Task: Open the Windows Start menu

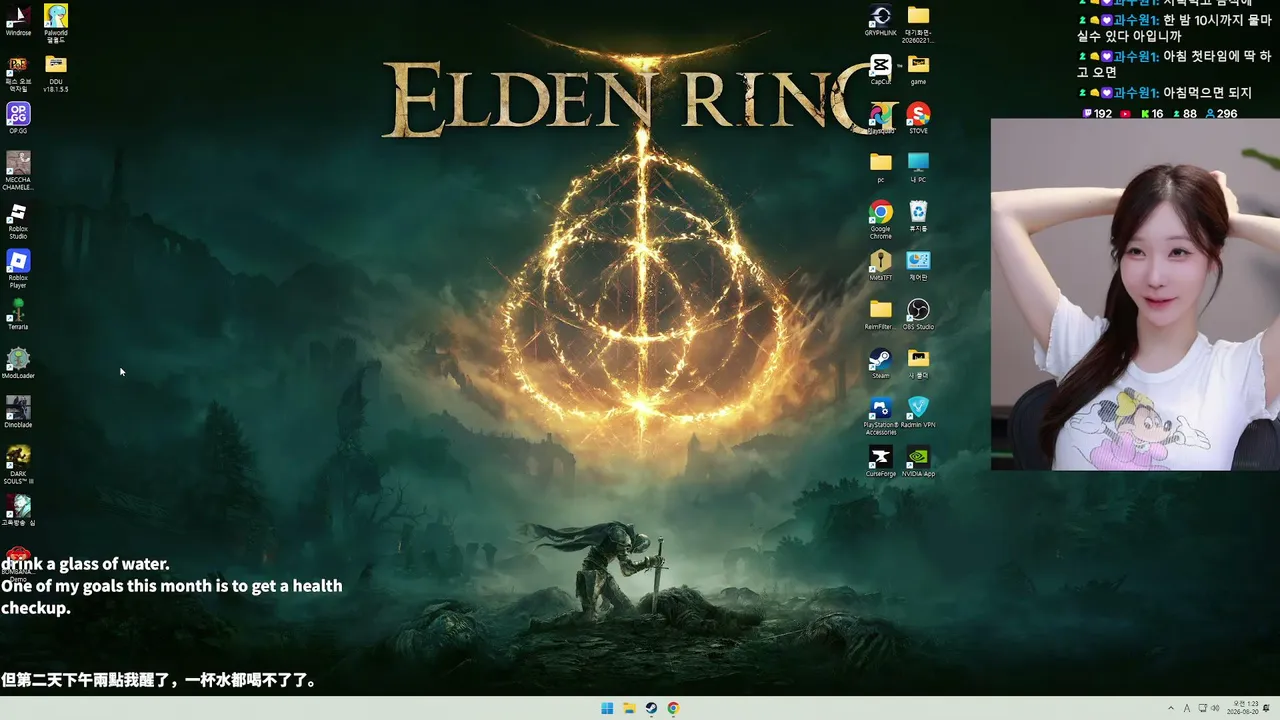Action: 607,709
